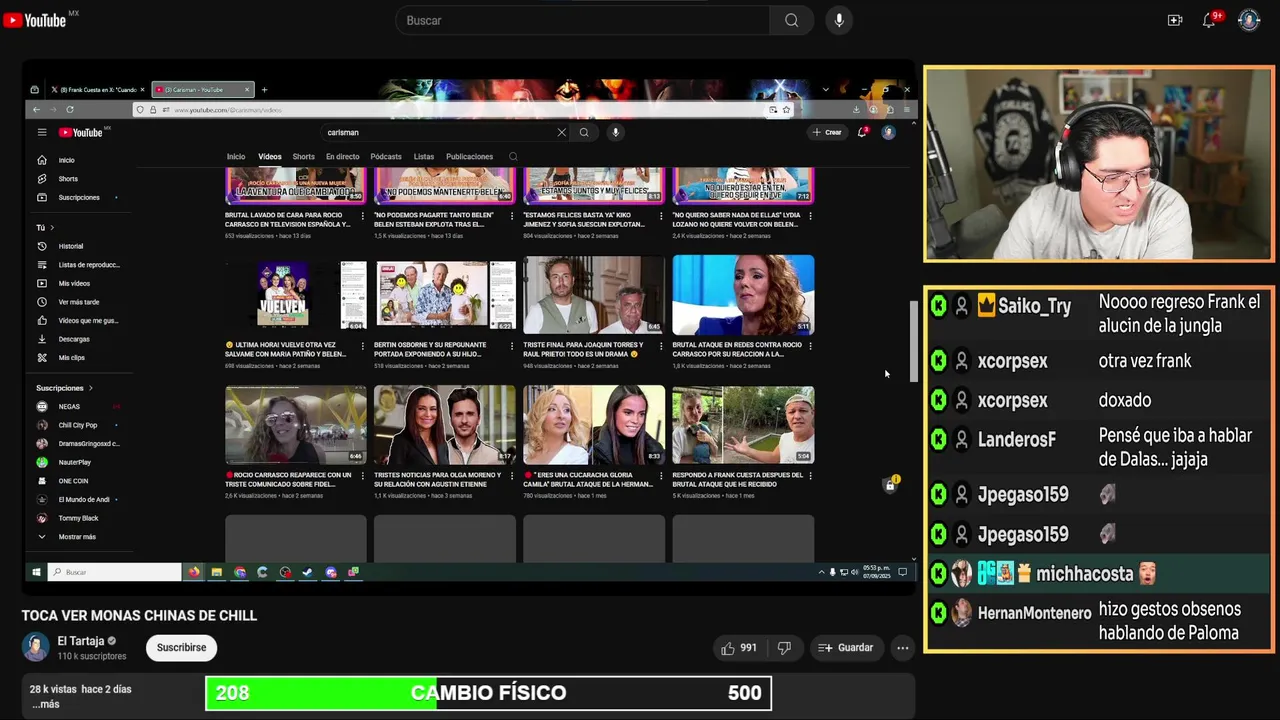Open hamburger guide menu in the streamed YouTube
The width and height of the screenshot is (1280, 720).
click(x=42, y=132)
